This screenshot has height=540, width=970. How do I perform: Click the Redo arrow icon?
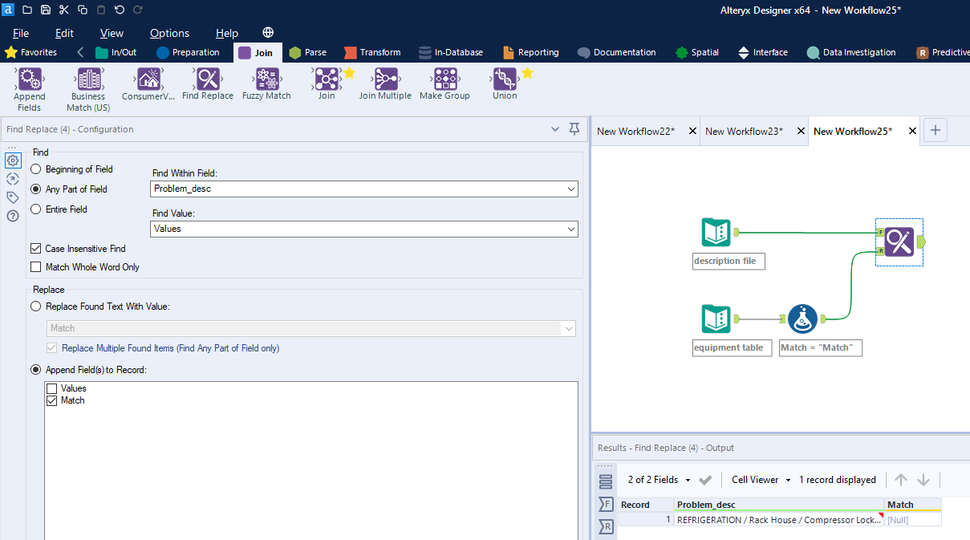point(138,10)
